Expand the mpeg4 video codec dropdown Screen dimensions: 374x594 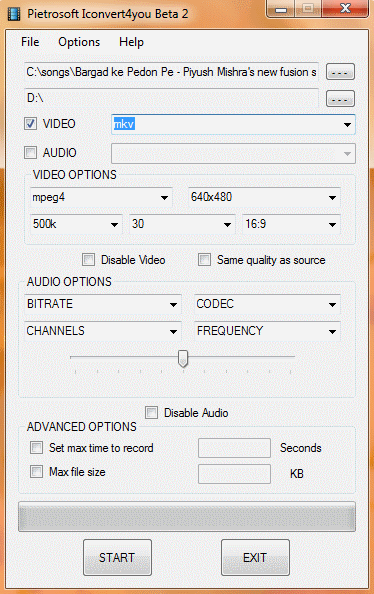(x=101, y=197)
